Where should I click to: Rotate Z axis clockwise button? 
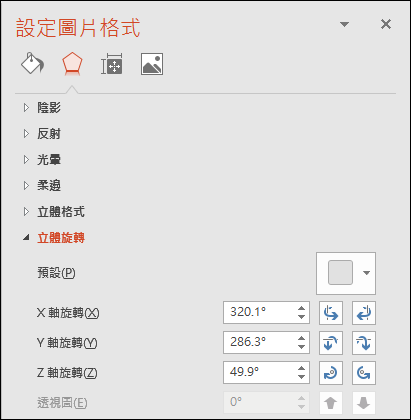tap(331, 373)
